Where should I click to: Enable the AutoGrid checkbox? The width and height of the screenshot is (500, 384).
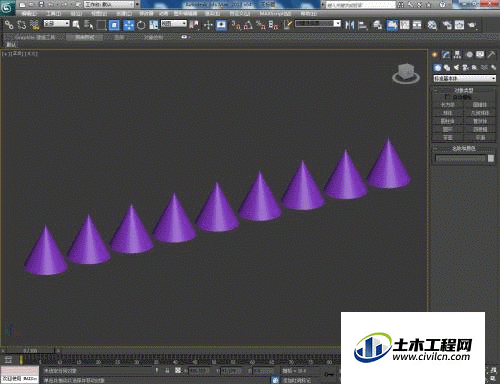448,97
